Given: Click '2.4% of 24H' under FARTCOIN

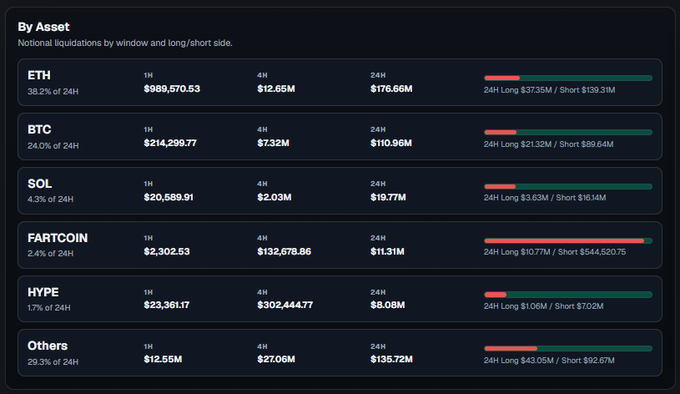Looking at the screenshot, I should pos(50,254).
